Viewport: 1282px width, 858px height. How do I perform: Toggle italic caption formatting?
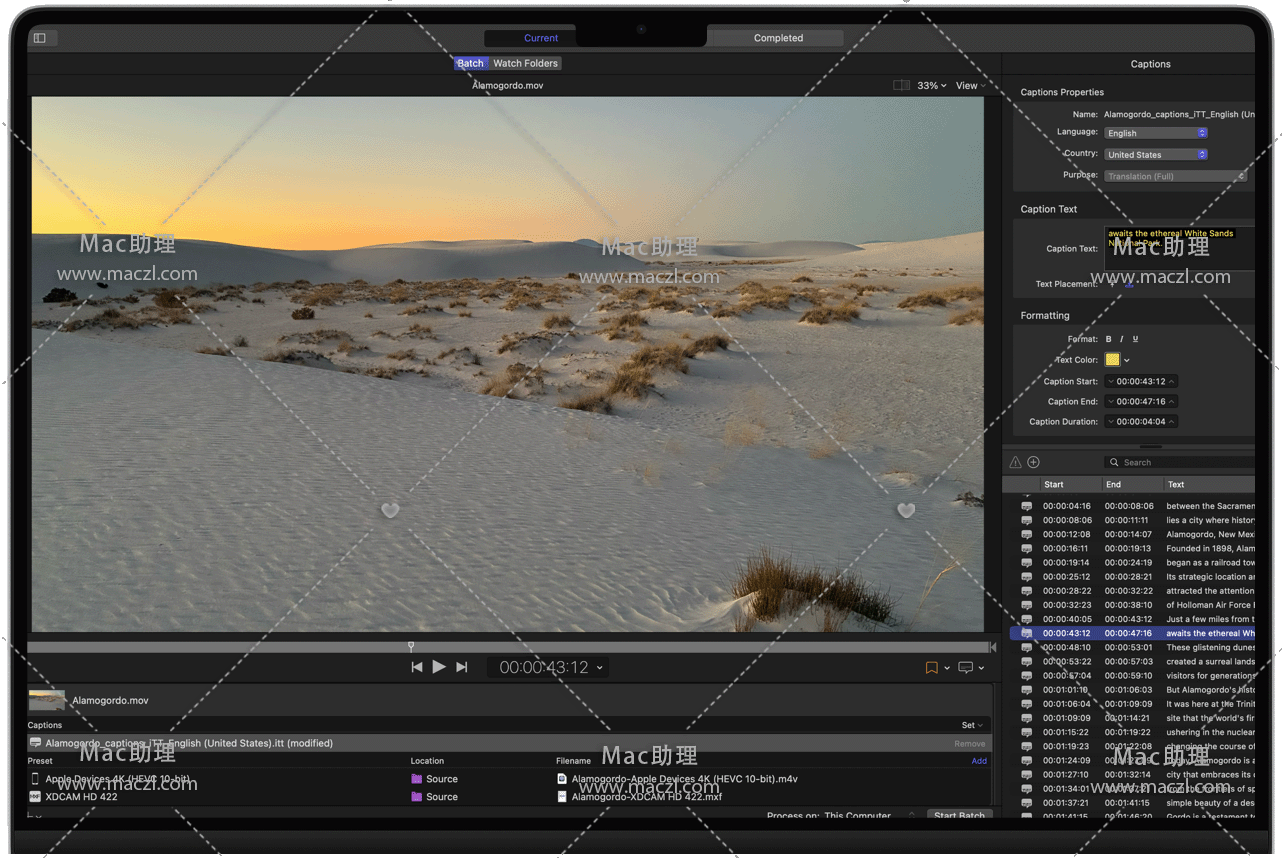click(x=1121, y=339)
